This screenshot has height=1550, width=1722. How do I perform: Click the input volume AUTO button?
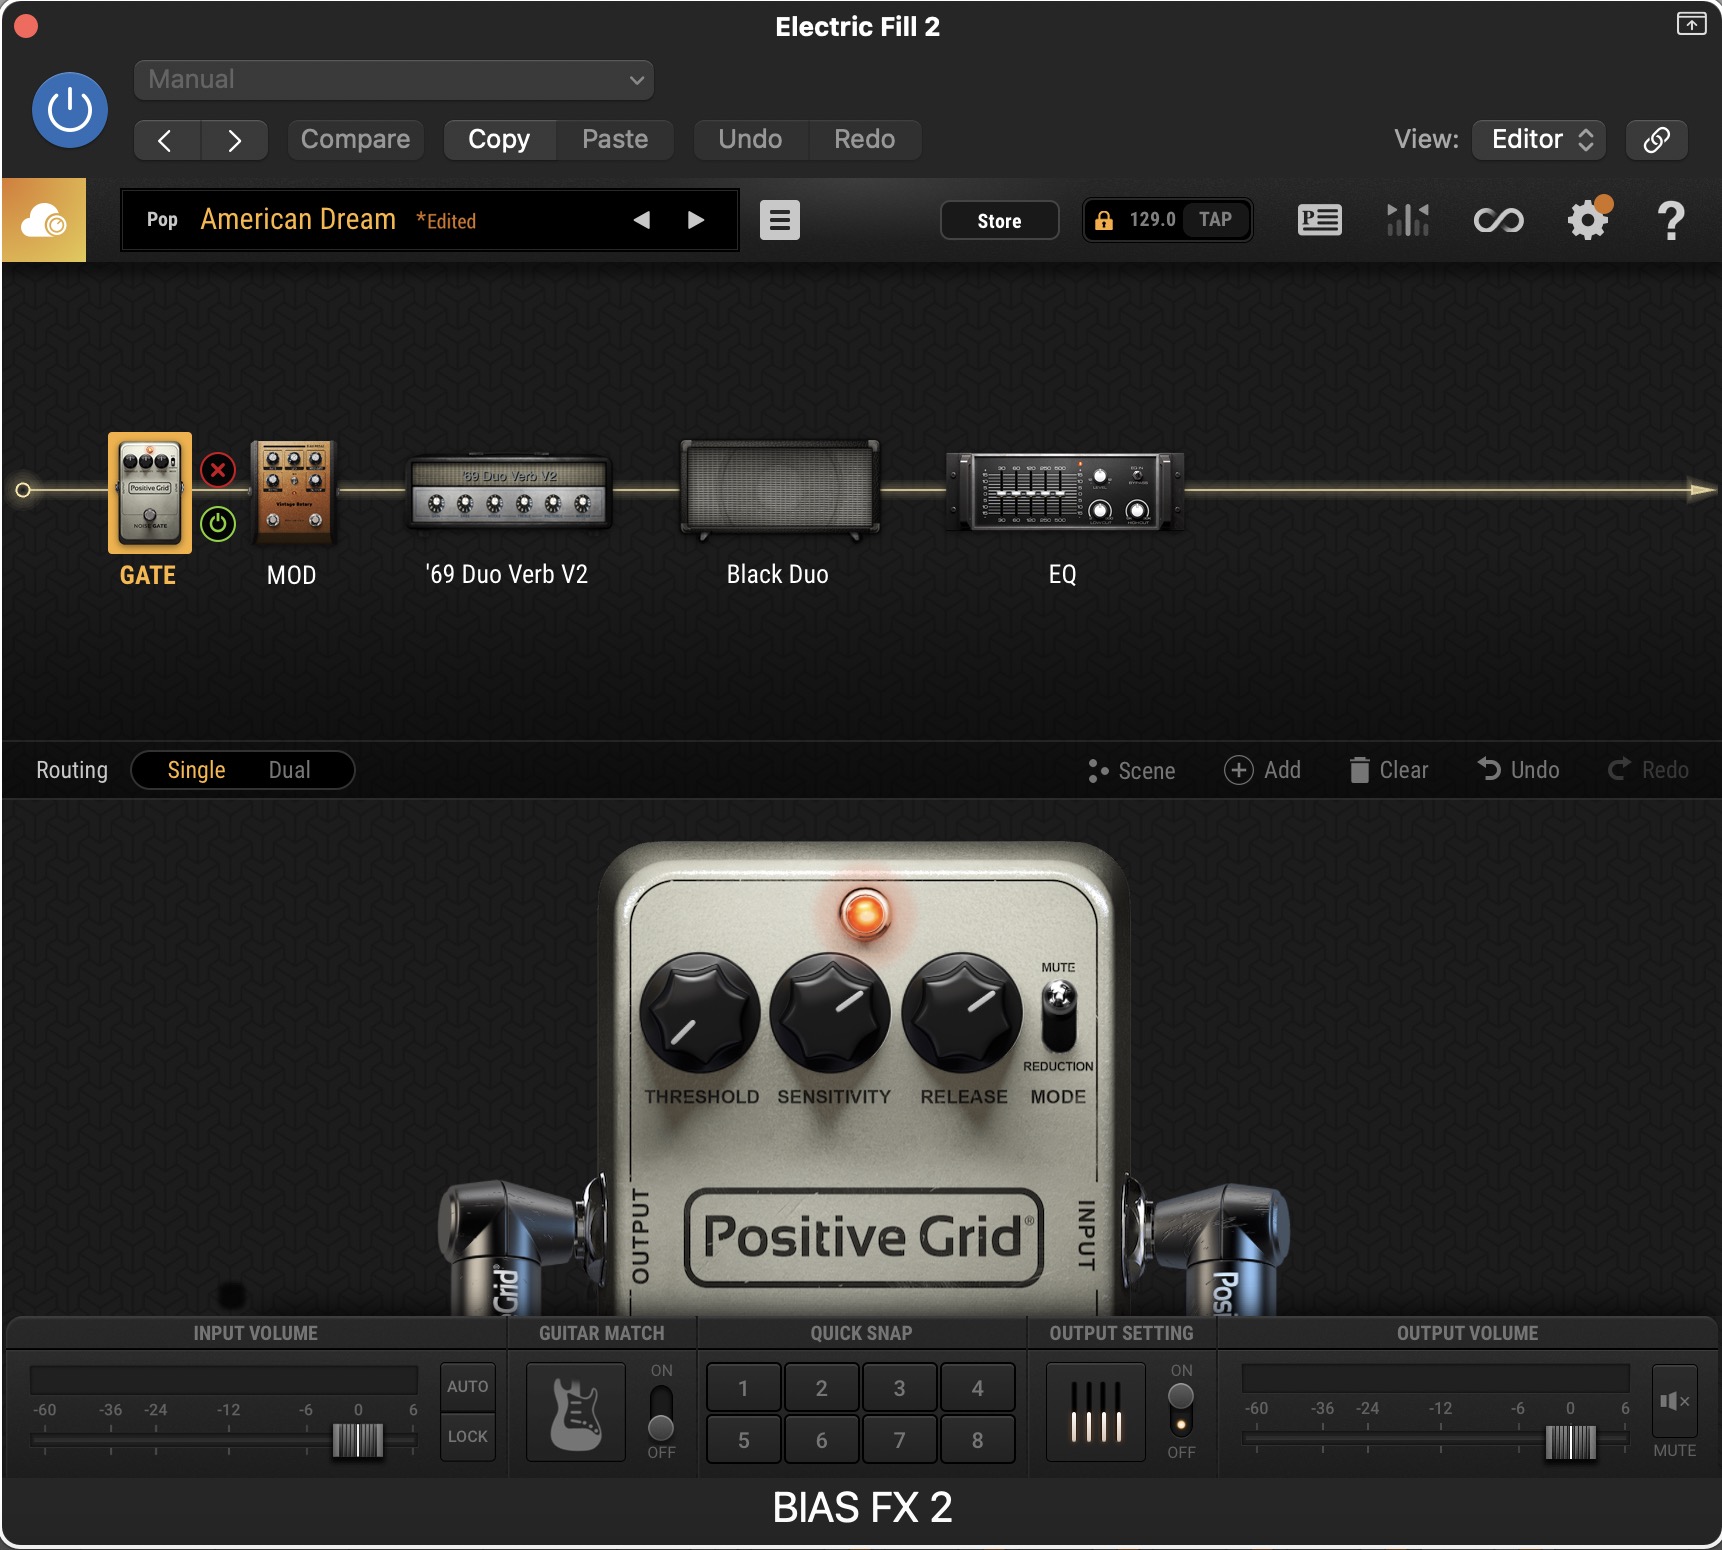pyautogui.click(x=468, y=1386)
